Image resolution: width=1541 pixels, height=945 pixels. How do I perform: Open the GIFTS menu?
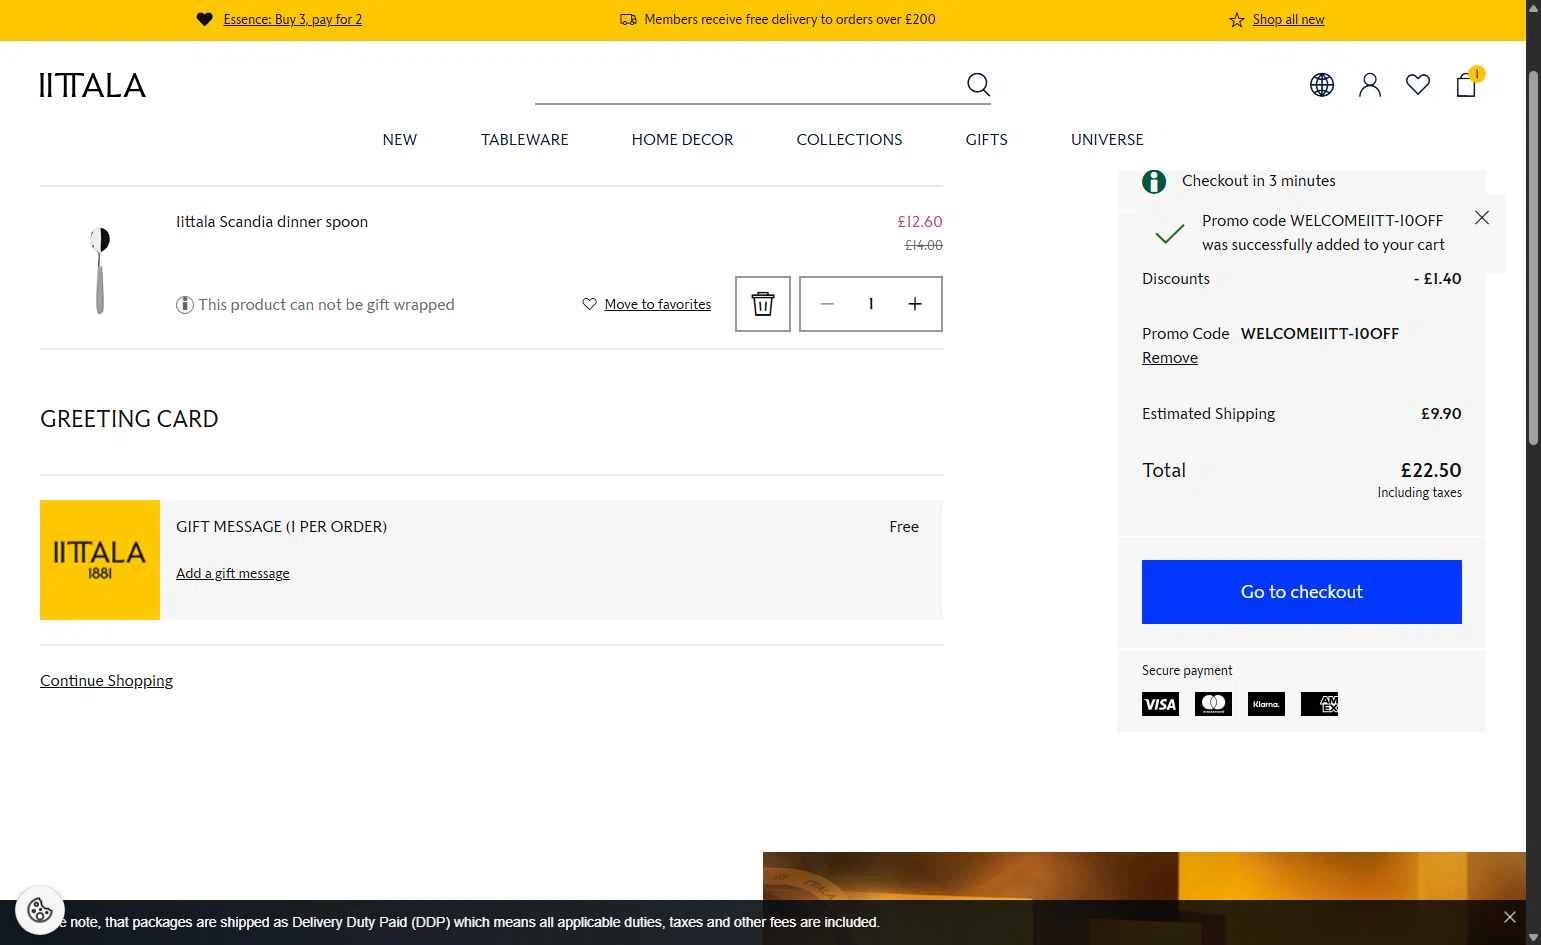point(986,140)
